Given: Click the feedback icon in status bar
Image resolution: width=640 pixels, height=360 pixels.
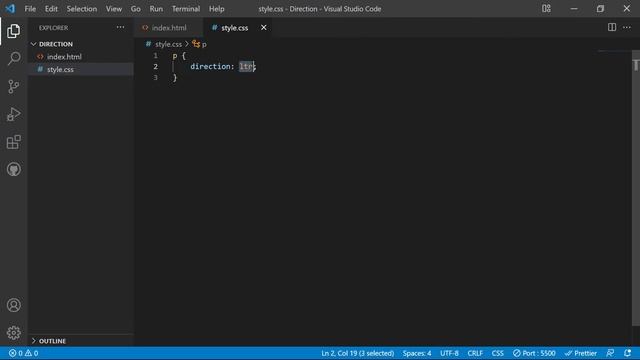Looking at the screenshot, I should click(x=610, y=353).
